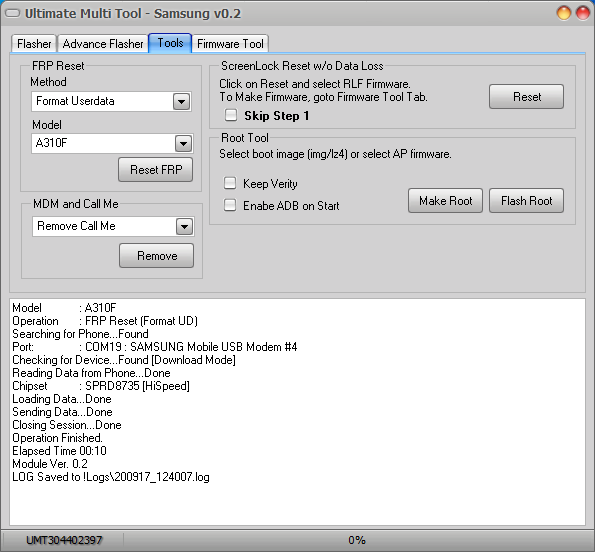Click the Flash Root button
This screenshot has height=552, width=595.
click(x=526, y=201)
